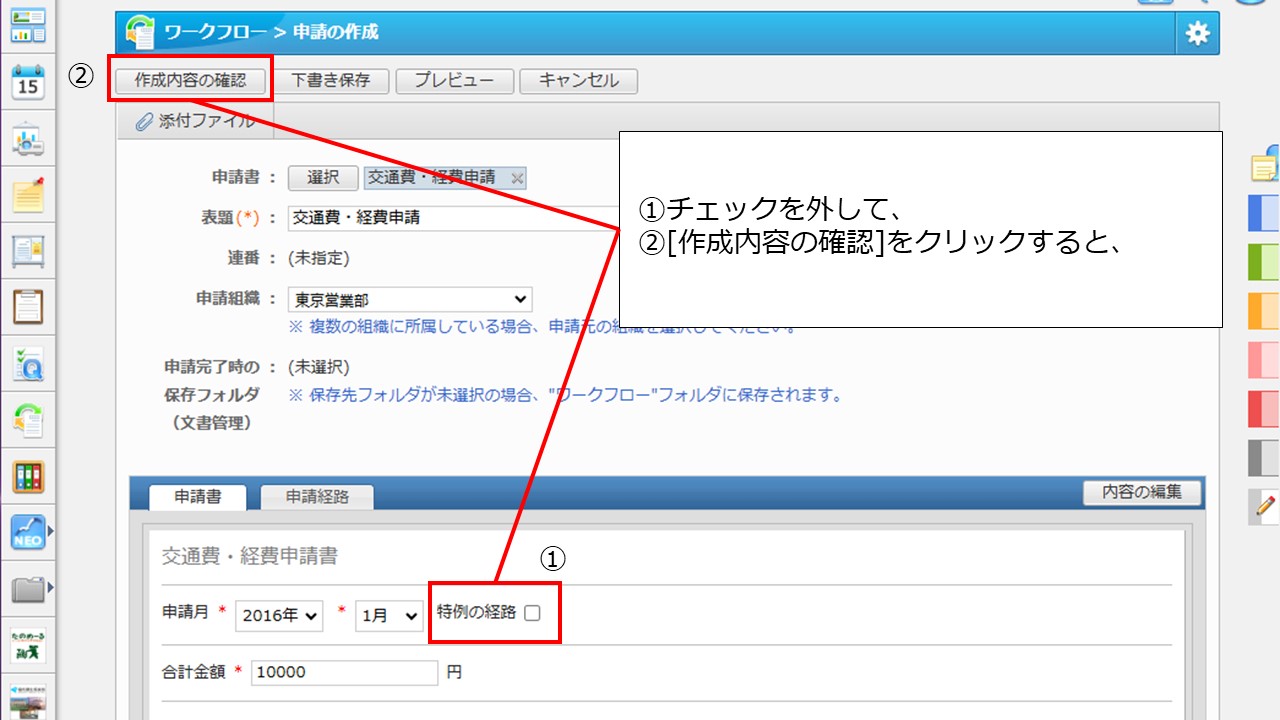1280x720 pixels.
Task: Expand the 申請組織 dropdown showing 東京営業部
Action: coord(410,299)
